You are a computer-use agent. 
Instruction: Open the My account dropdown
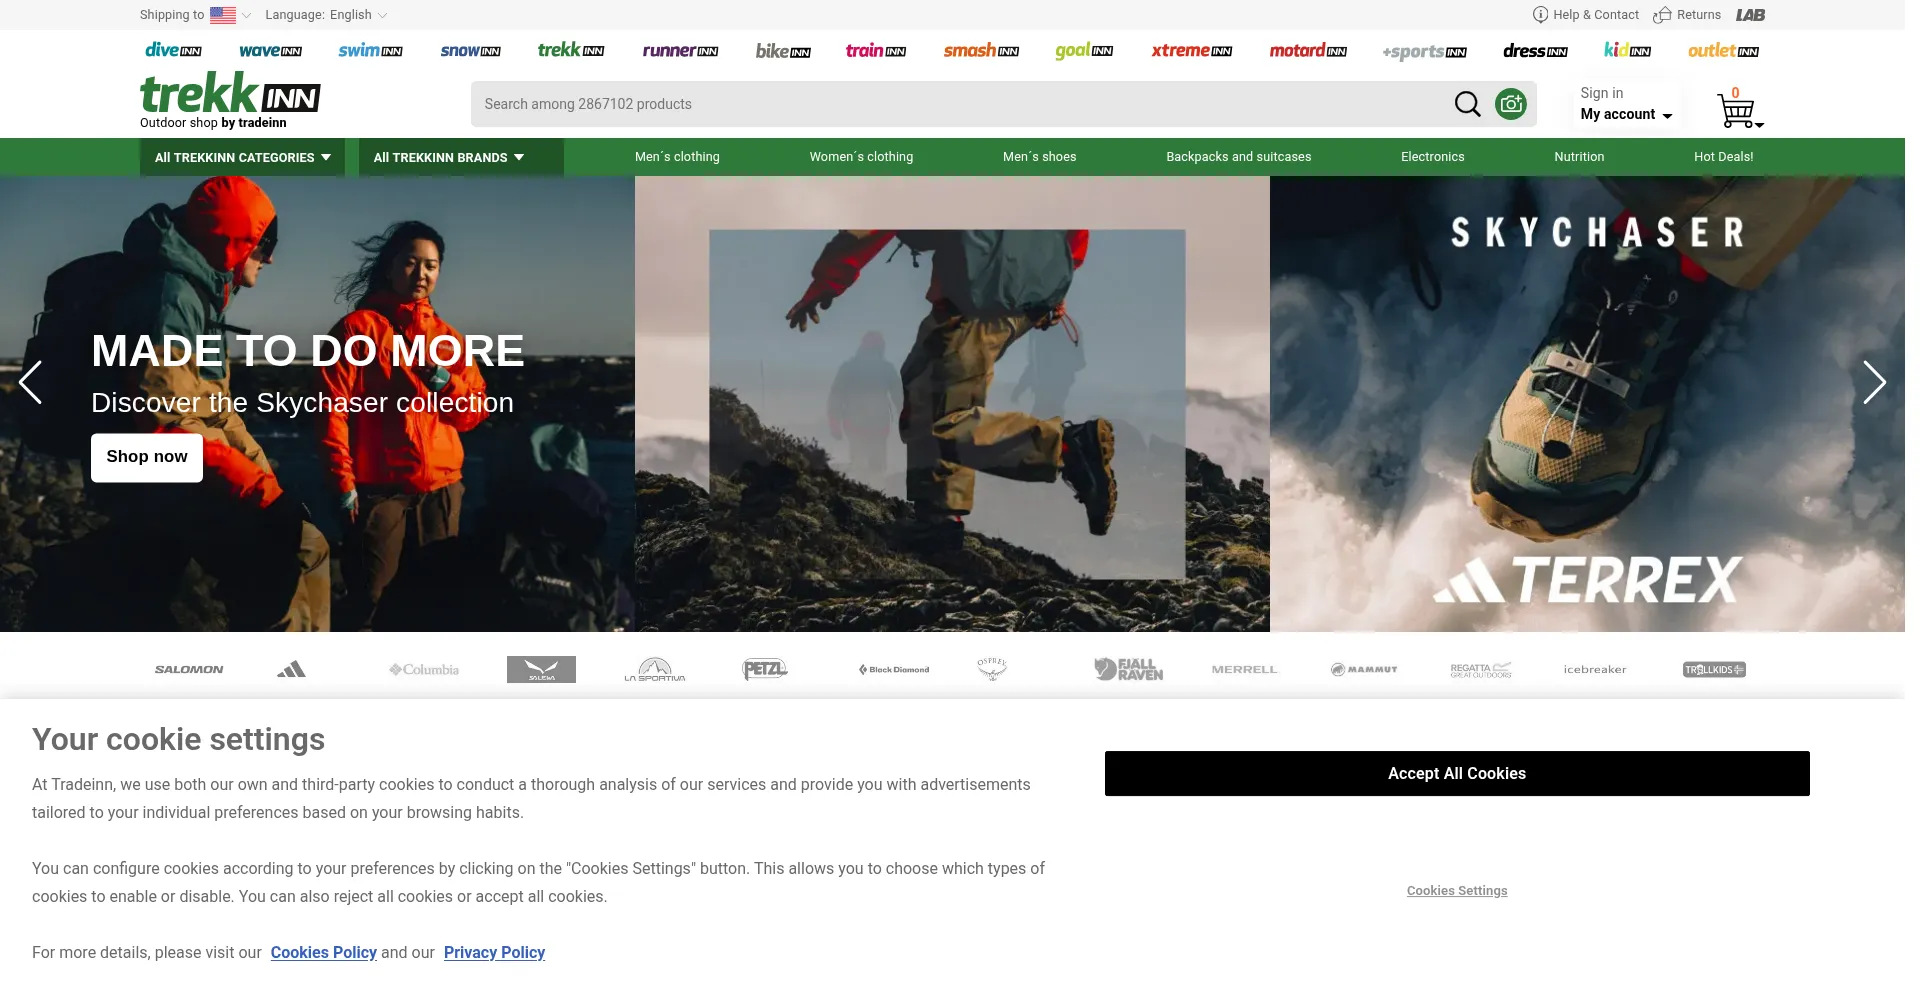coord(1626,114)
